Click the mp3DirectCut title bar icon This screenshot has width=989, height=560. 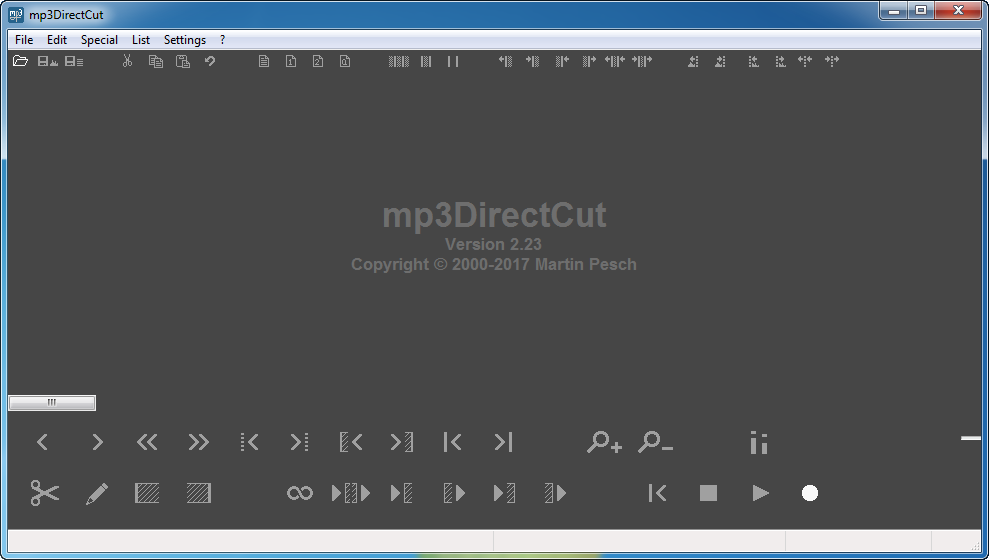[x=16, y=15]
